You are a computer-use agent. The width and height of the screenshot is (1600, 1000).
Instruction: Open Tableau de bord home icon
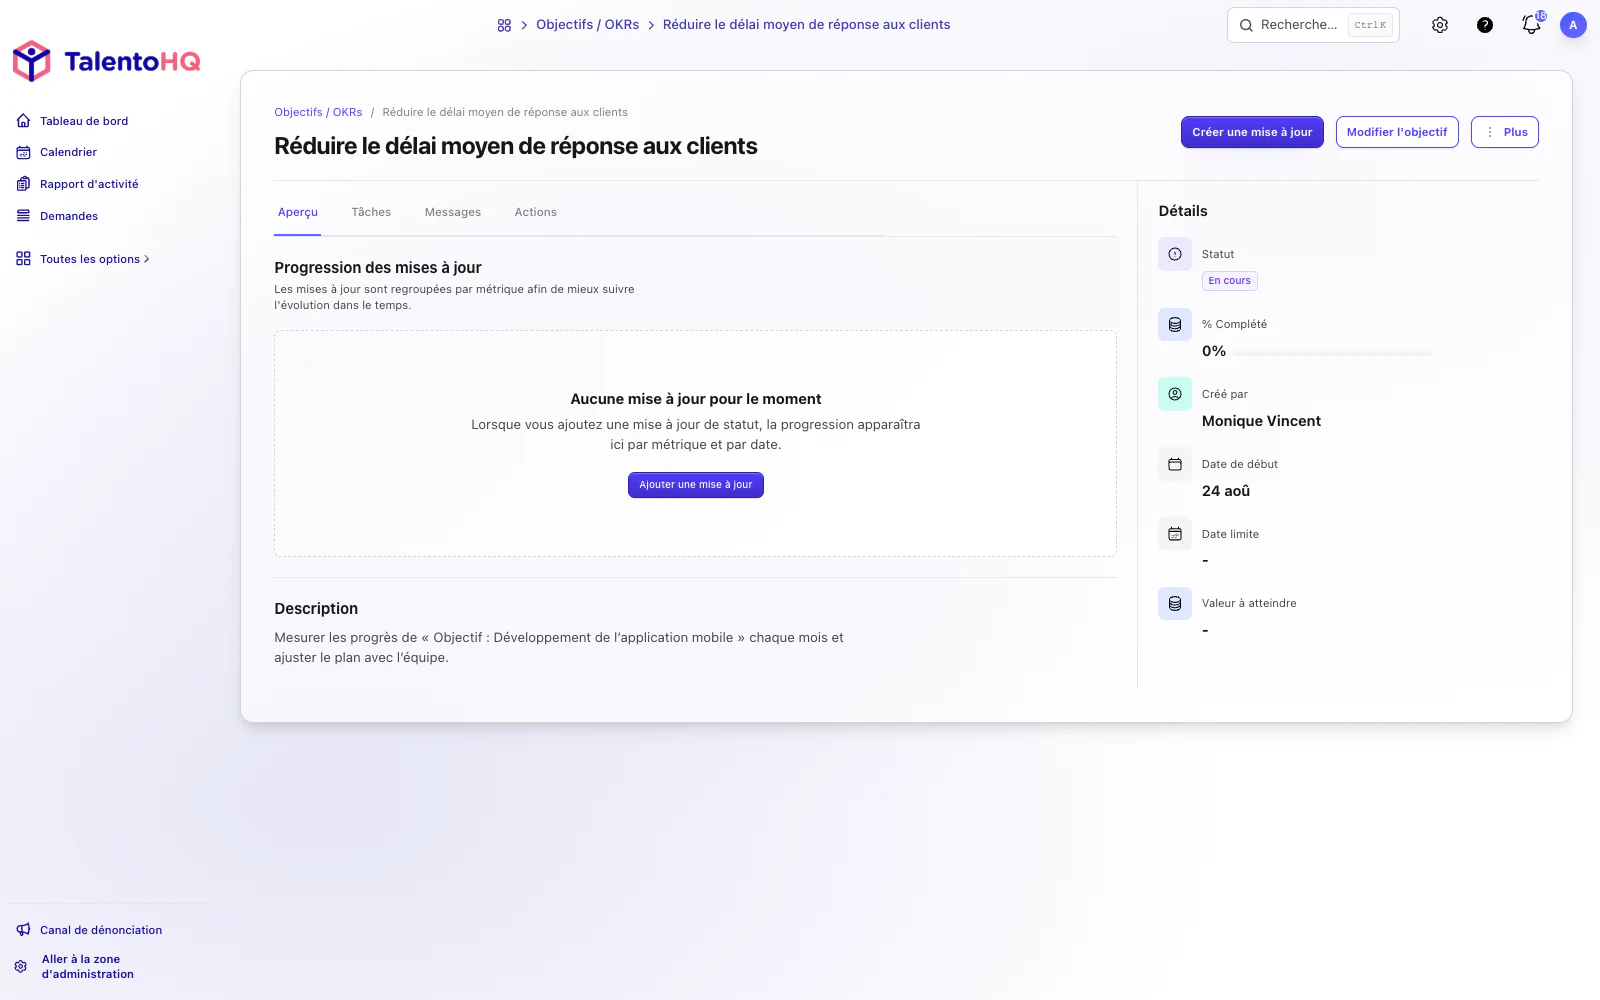(x=23, y=121)
